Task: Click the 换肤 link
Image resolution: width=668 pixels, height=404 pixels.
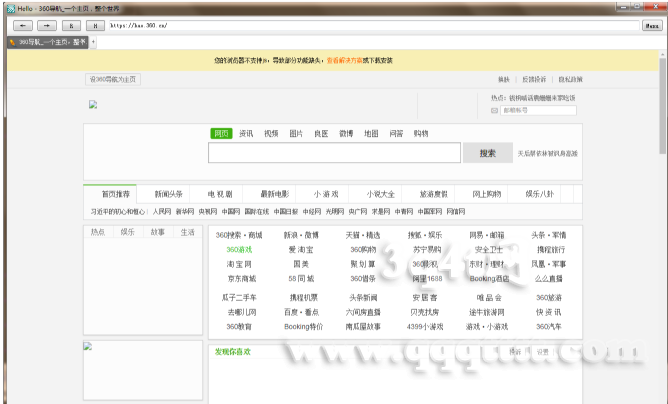Action: point(504,79)
